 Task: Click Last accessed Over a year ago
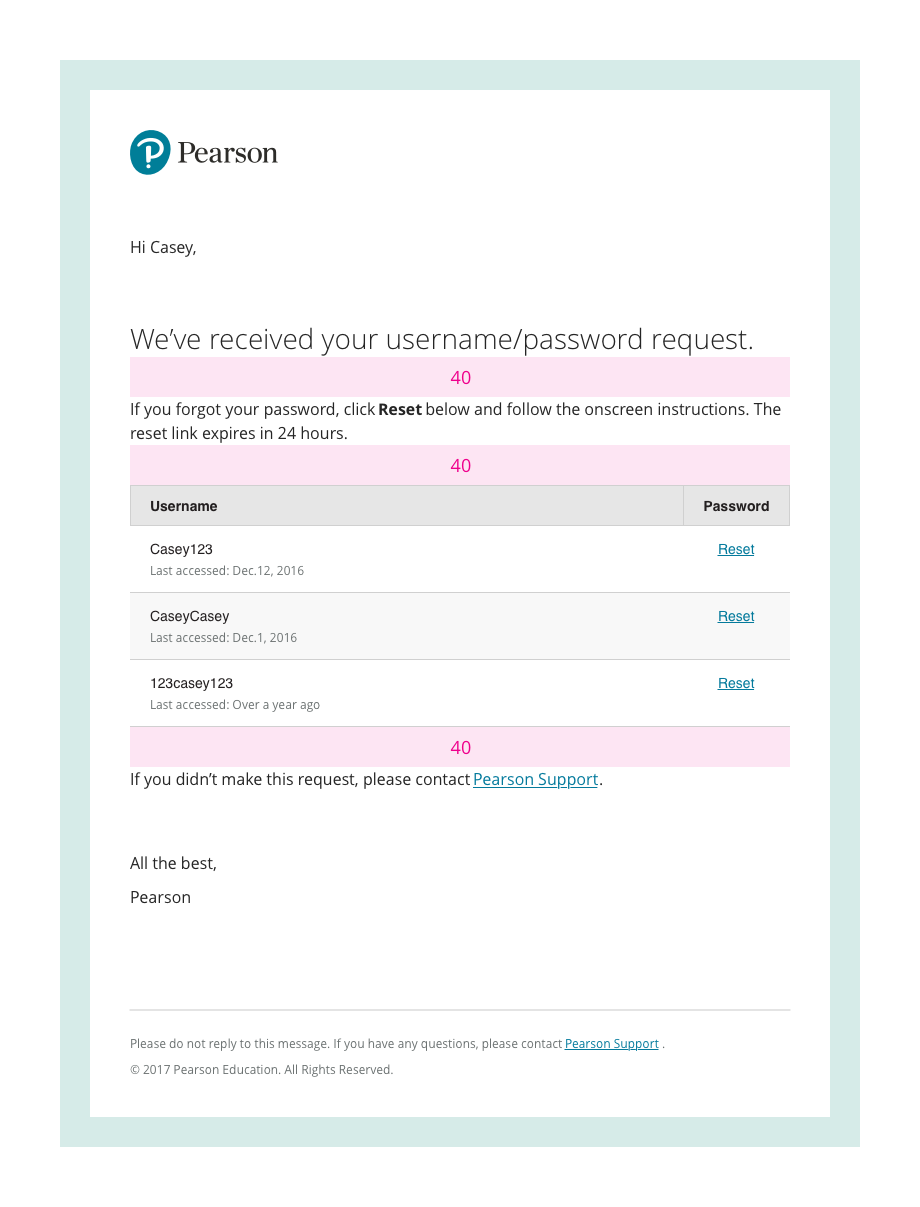tap(235, 705)
